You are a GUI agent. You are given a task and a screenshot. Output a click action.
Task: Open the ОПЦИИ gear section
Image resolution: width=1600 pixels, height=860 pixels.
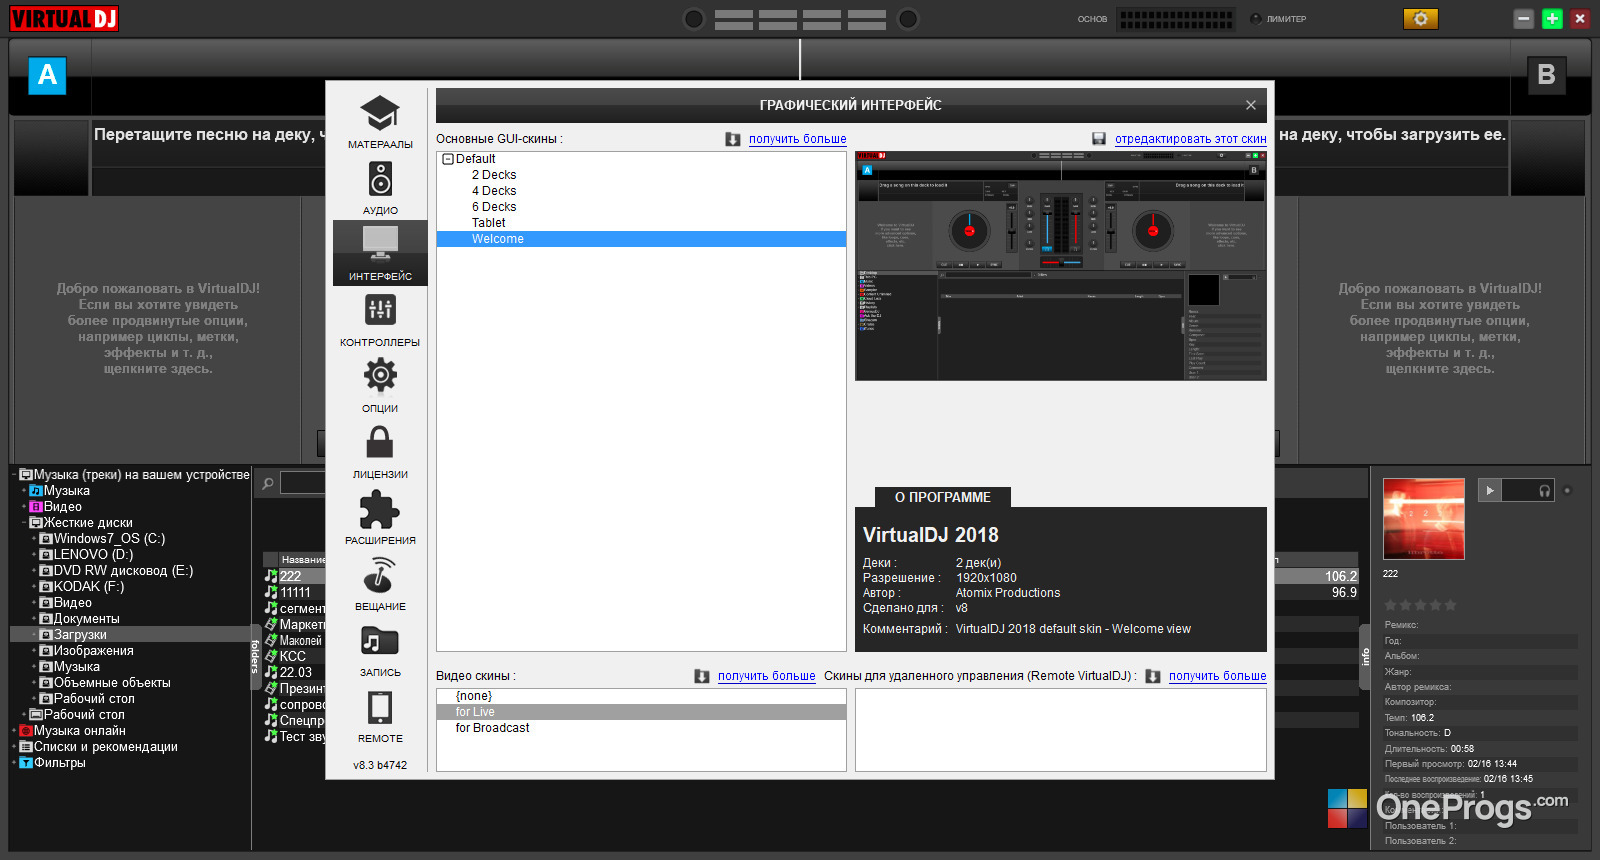pos(380,385)
